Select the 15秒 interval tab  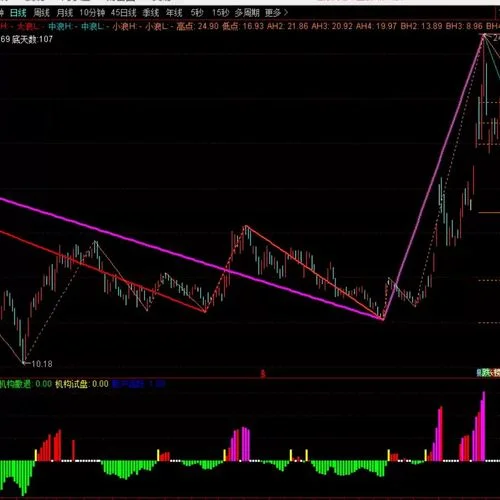coord(221,13)
